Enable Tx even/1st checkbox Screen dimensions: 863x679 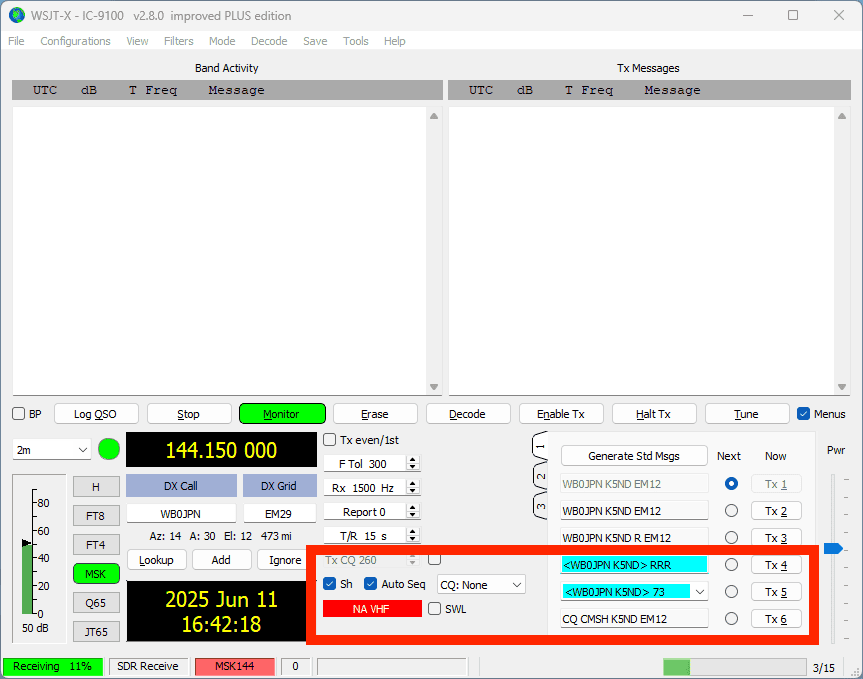[x=330, y=440]
